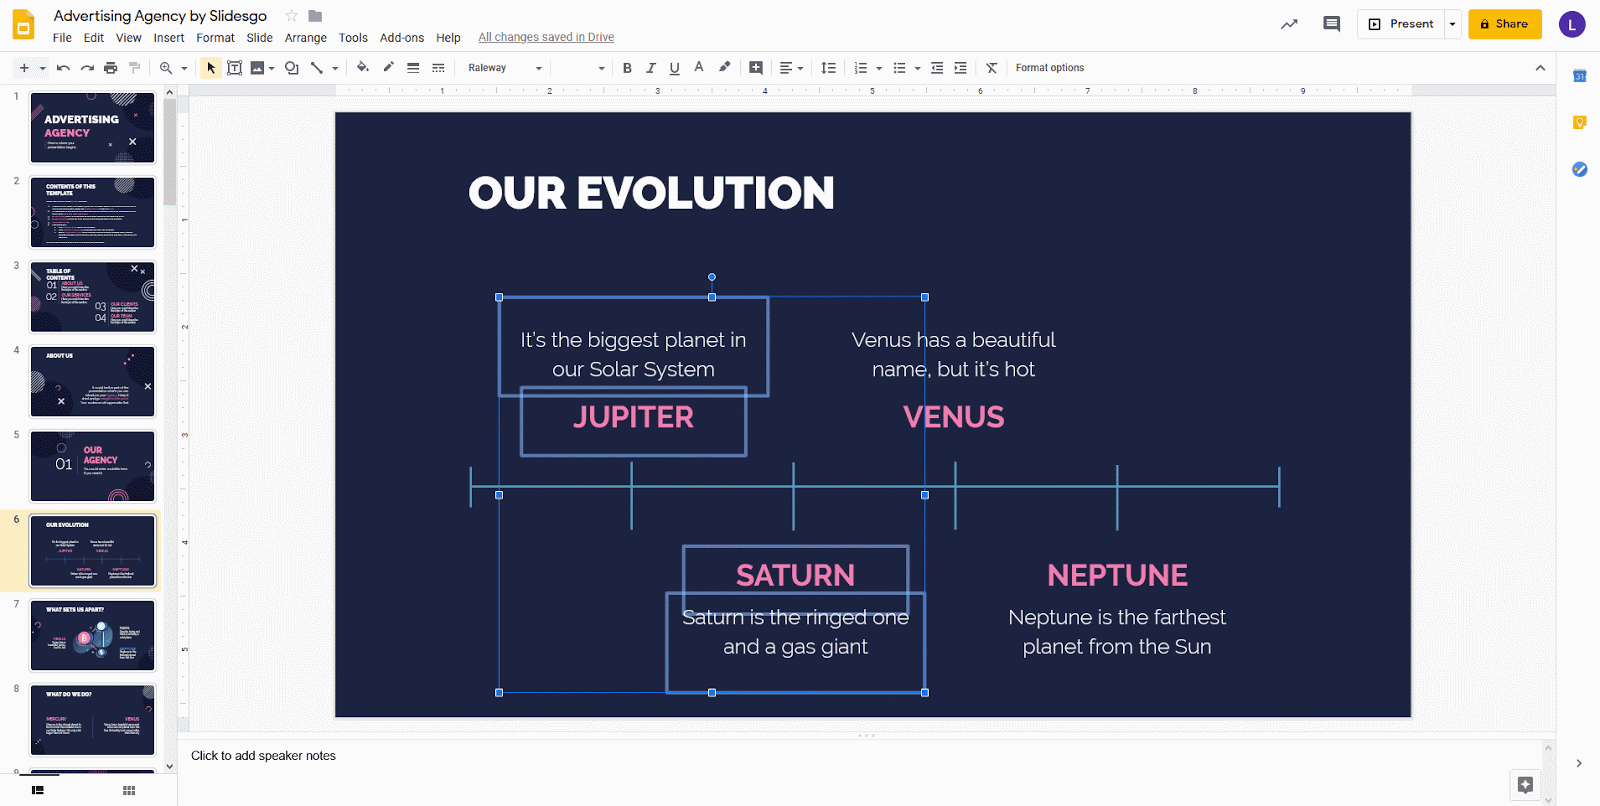Click the redo arrow
The image size is (1600, 806).
(87, 68)
